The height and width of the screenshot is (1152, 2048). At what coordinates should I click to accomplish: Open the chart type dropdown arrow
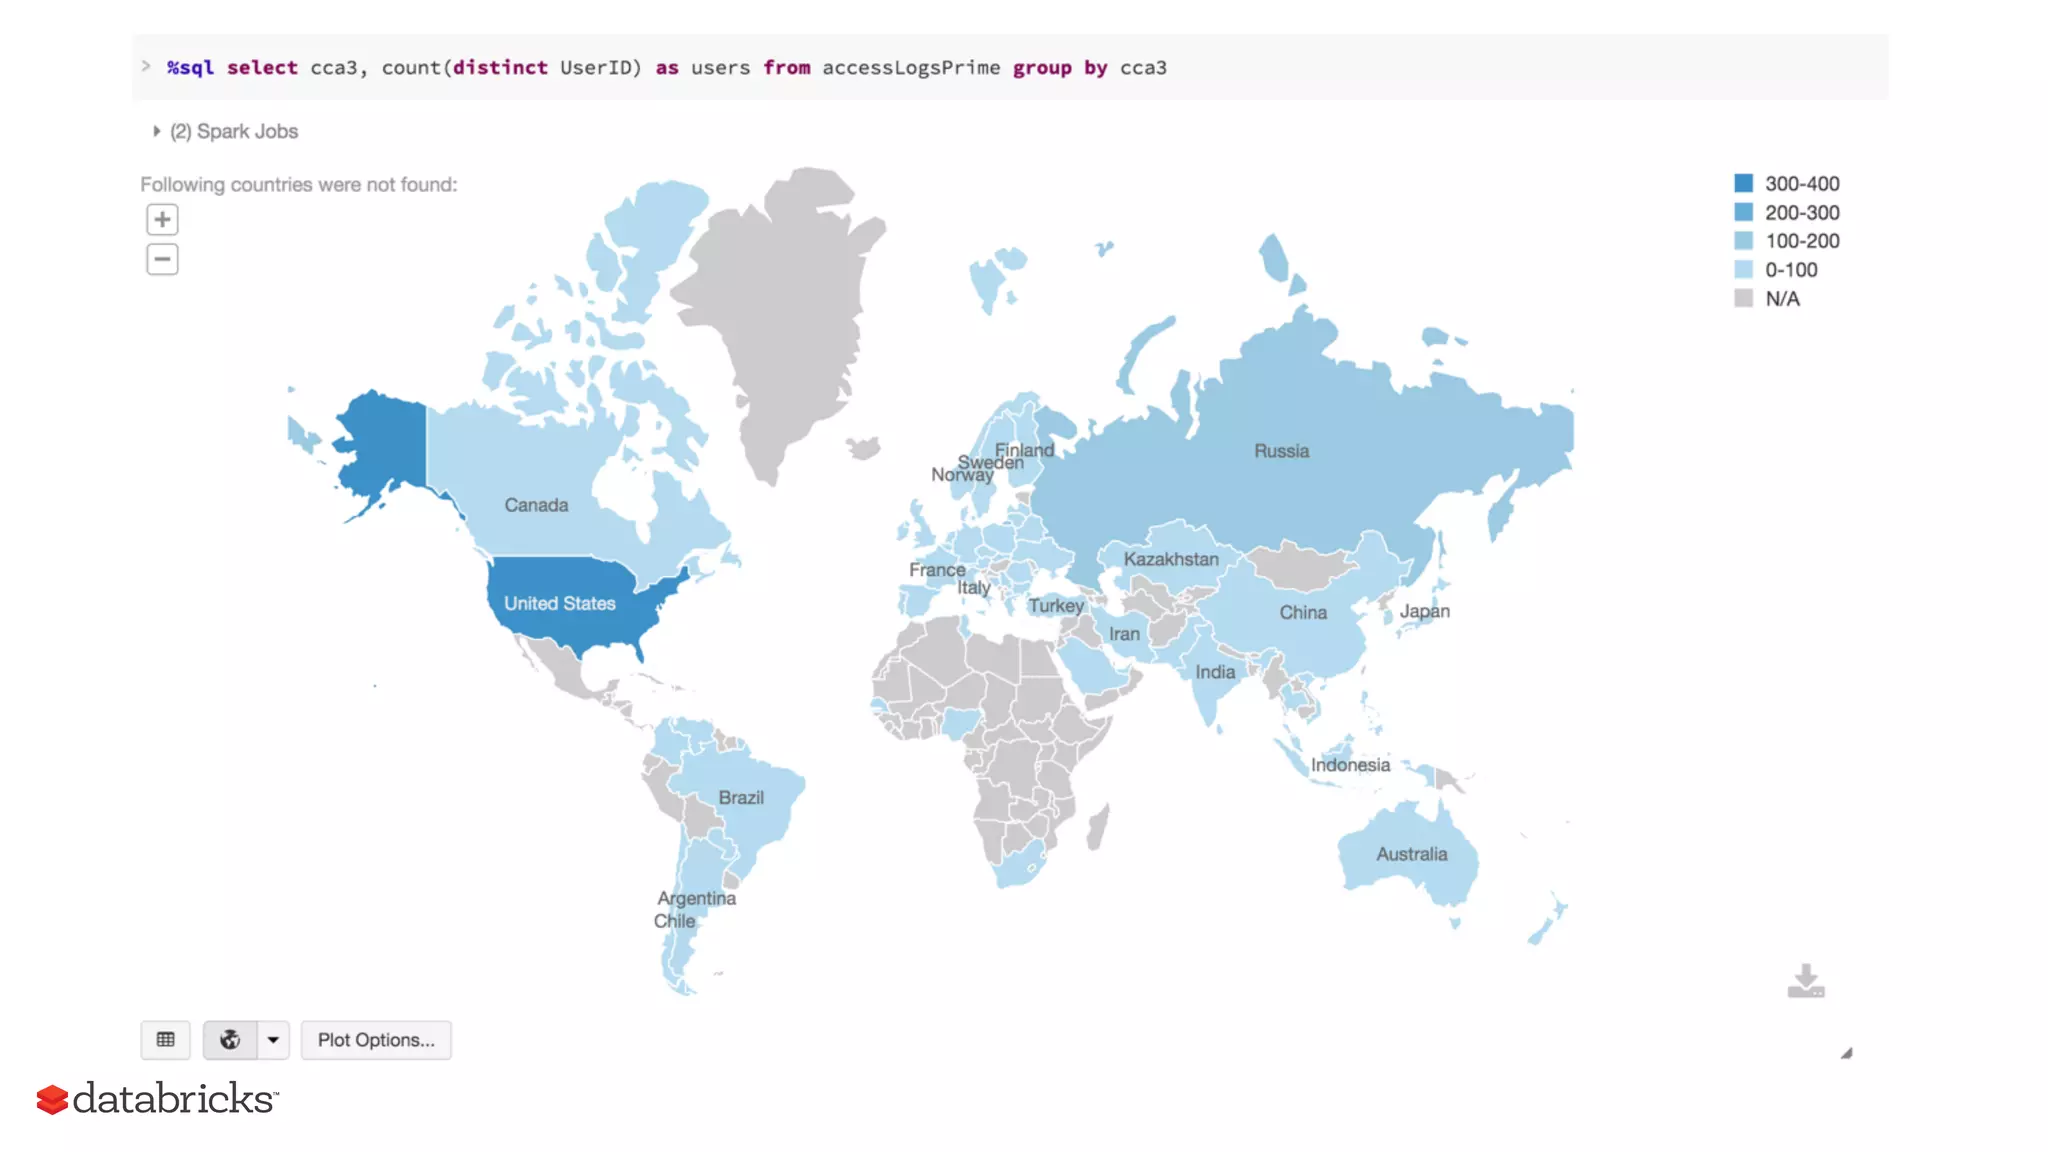tap(273, 1040)
